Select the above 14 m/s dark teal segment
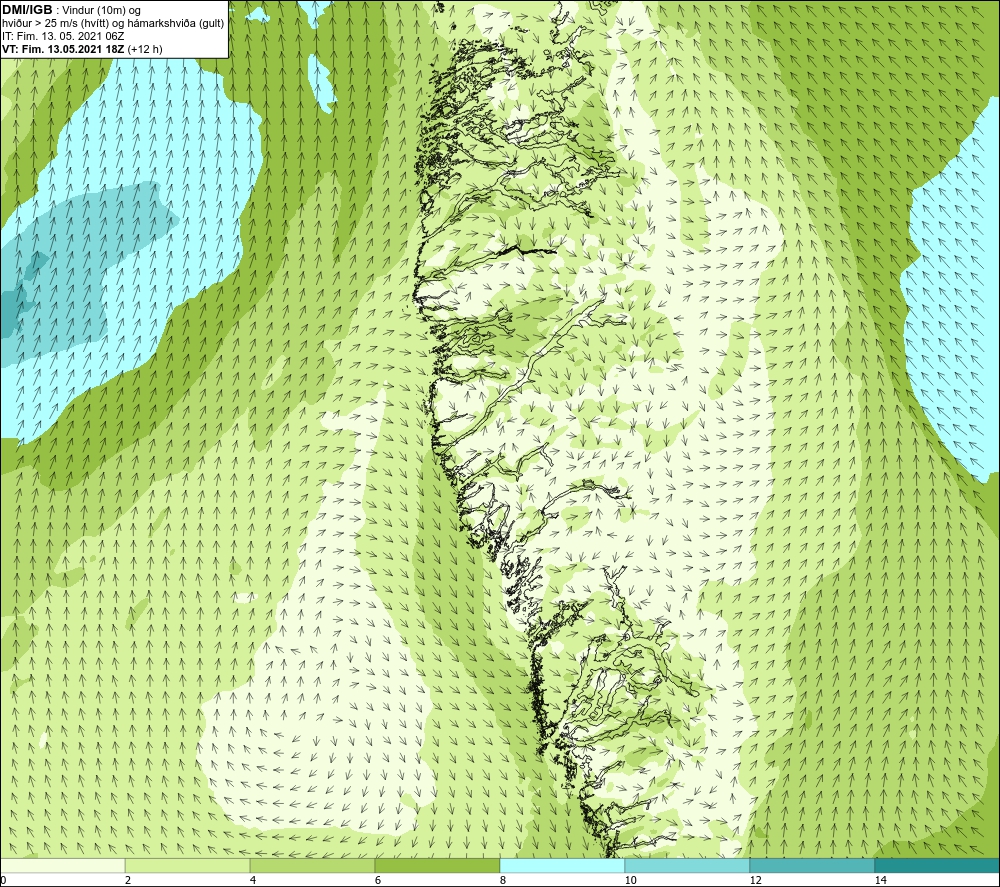This screenshot has width=1000, height=887. [938, 865]
